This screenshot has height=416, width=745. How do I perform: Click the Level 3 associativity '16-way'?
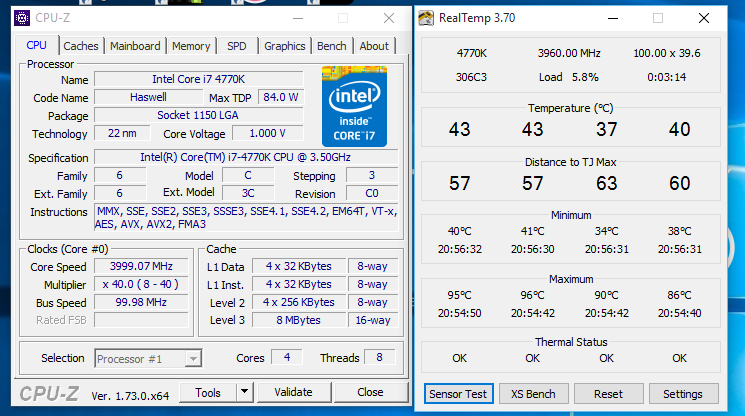pyautogui.click(x=373, y=321)
